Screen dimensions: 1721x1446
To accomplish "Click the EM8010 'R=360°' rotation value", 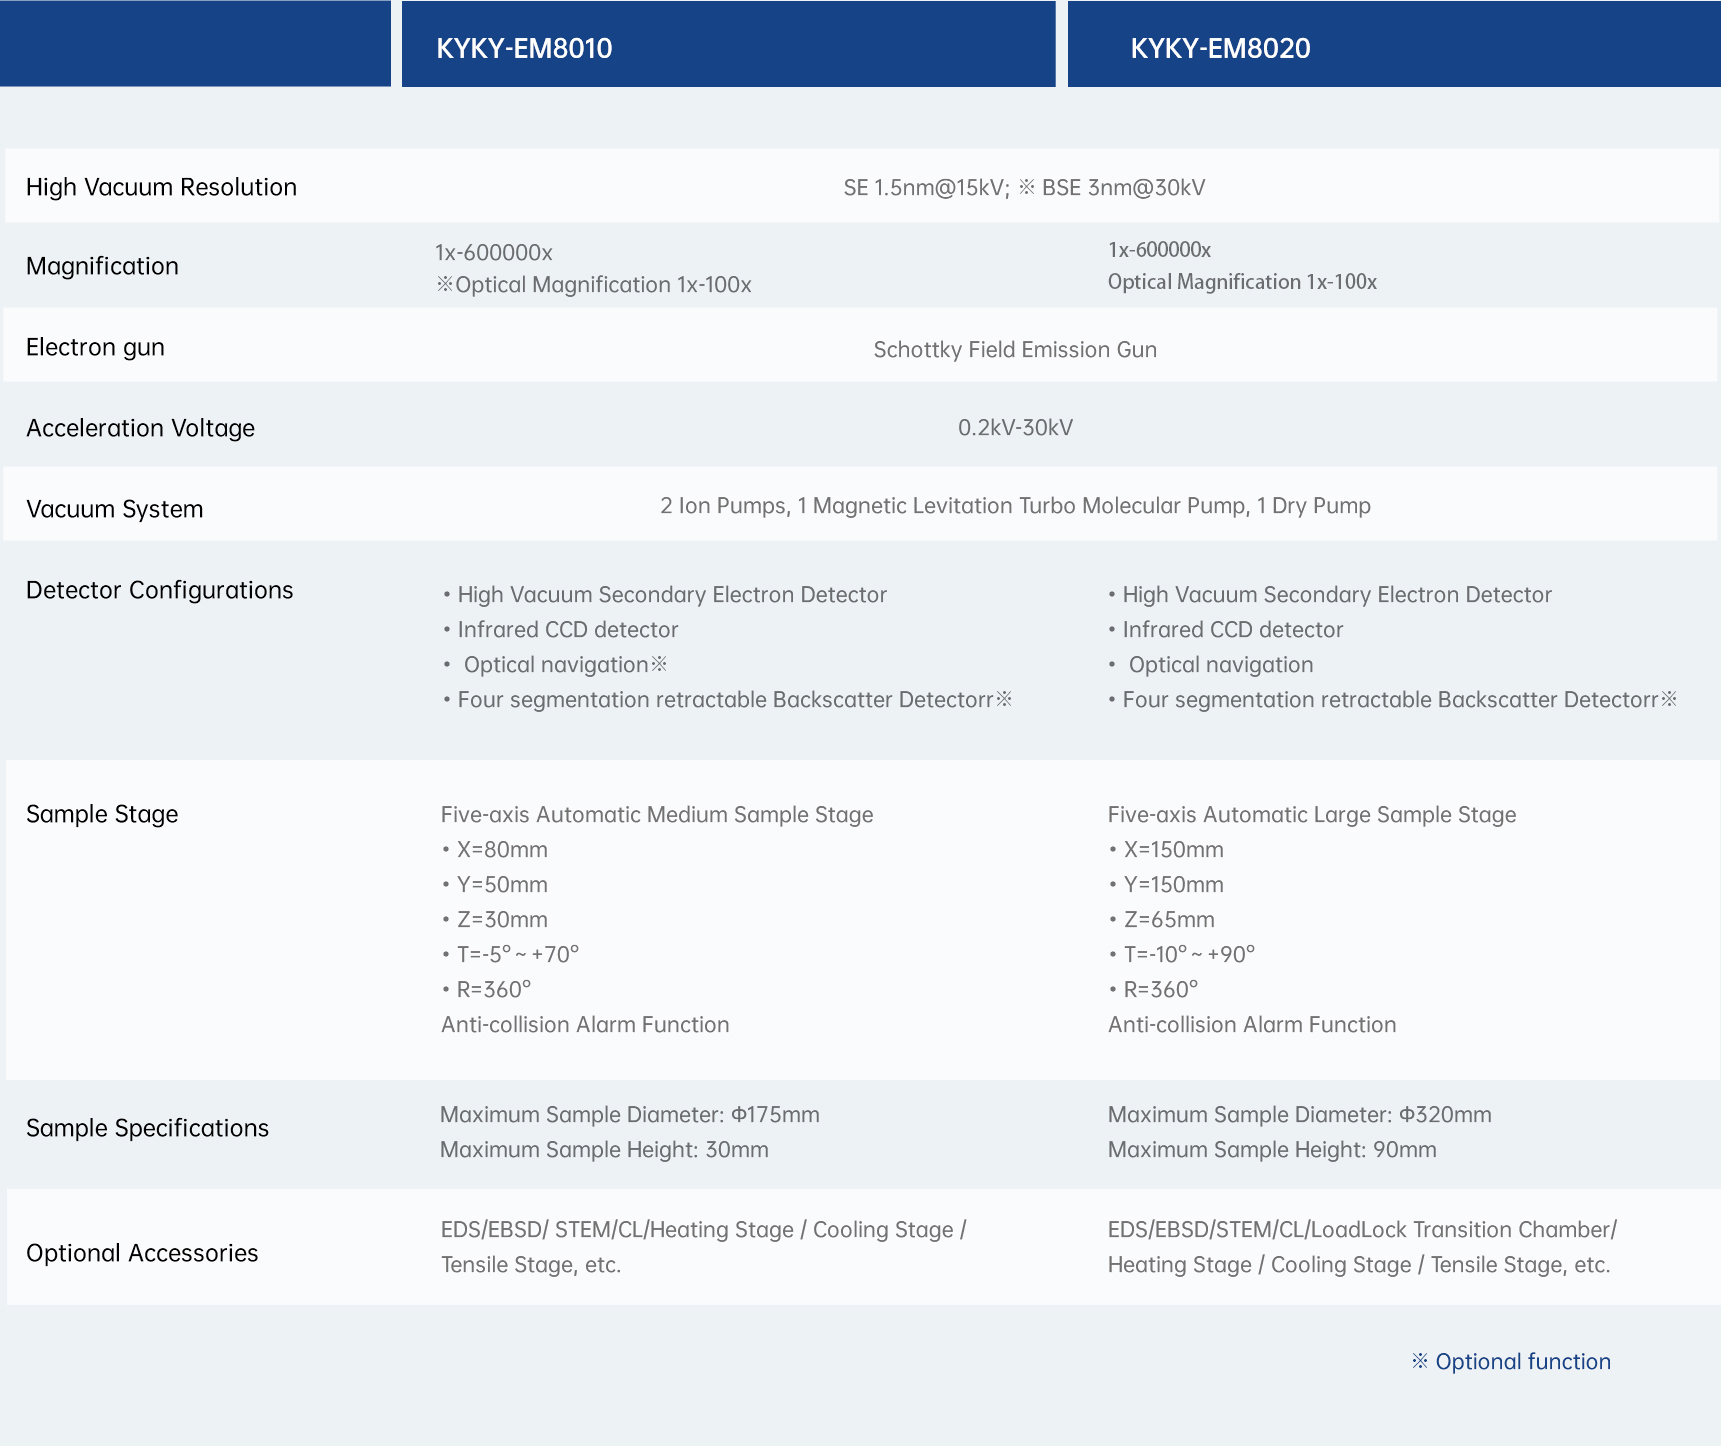I will (487, 990).
